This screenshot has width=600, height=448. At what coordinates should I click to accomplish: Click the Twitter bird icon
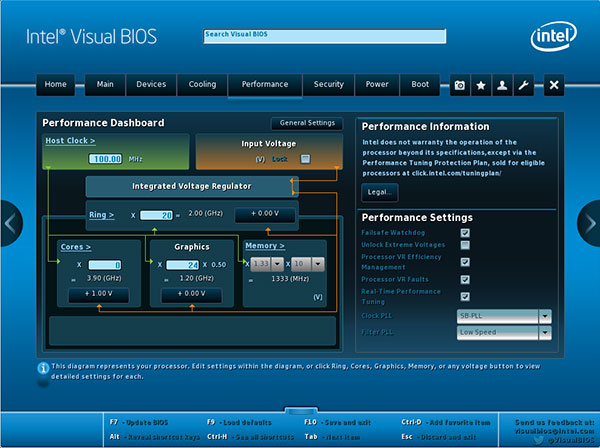pos(538,440)
